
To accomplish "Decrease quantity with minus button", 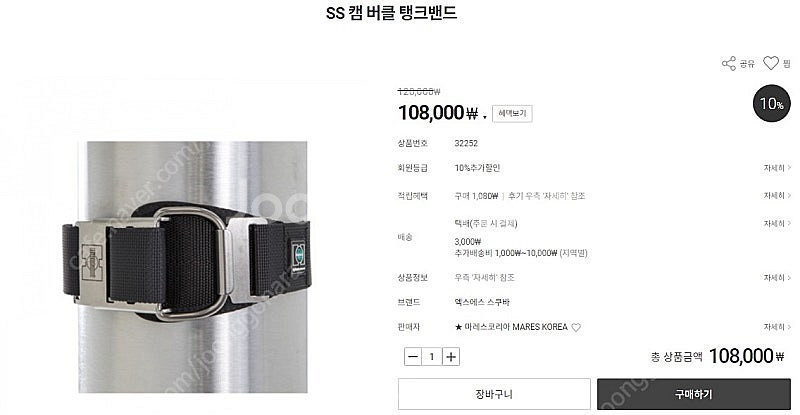I will (x=413, y=356).
